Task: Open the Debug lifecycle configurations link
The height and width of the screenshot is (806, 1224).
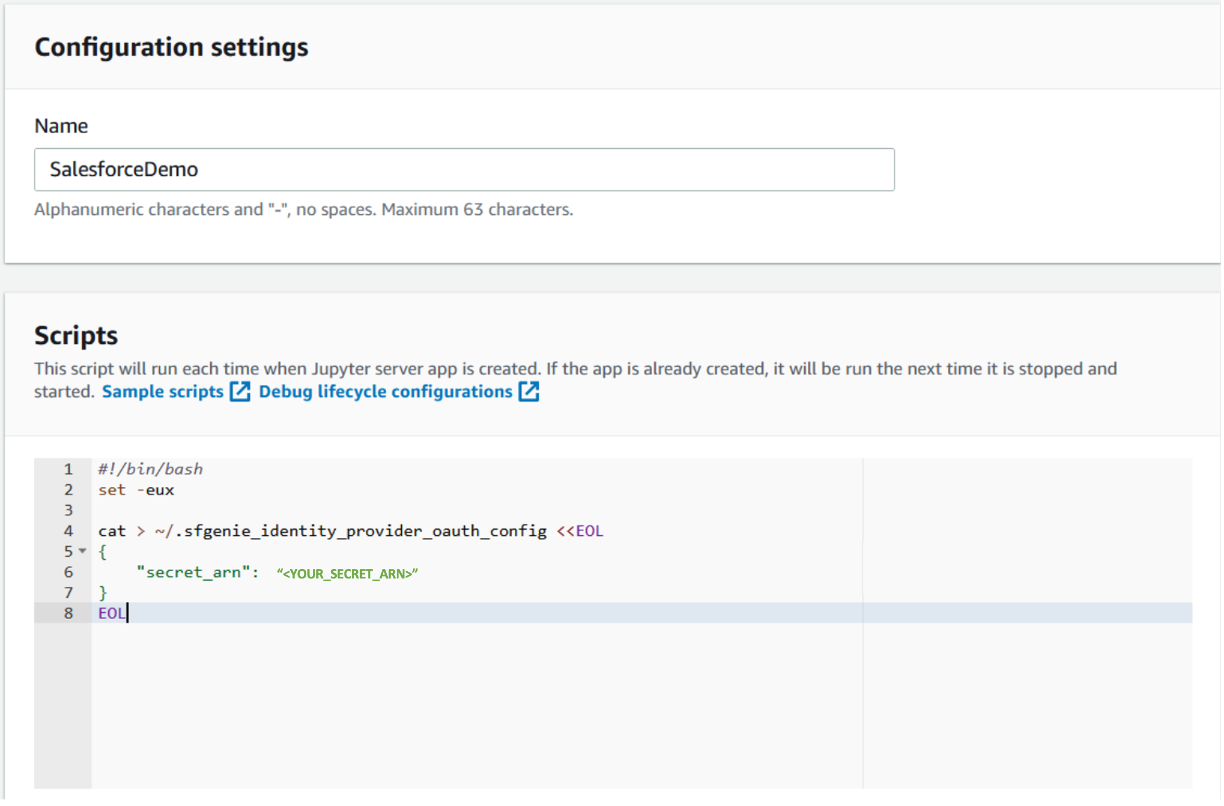Action: pos(385,392)
